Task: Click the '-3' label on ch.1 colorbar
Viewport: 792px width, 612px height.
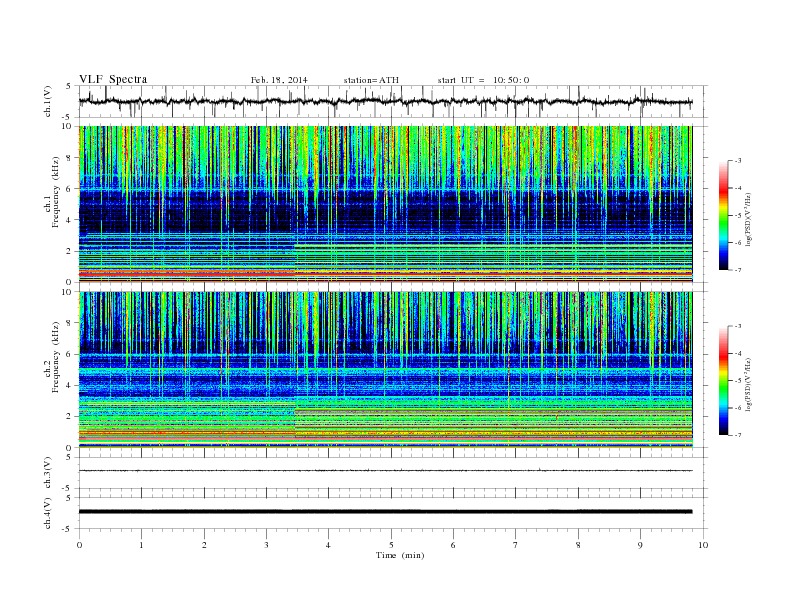Action: coord(737,161)
